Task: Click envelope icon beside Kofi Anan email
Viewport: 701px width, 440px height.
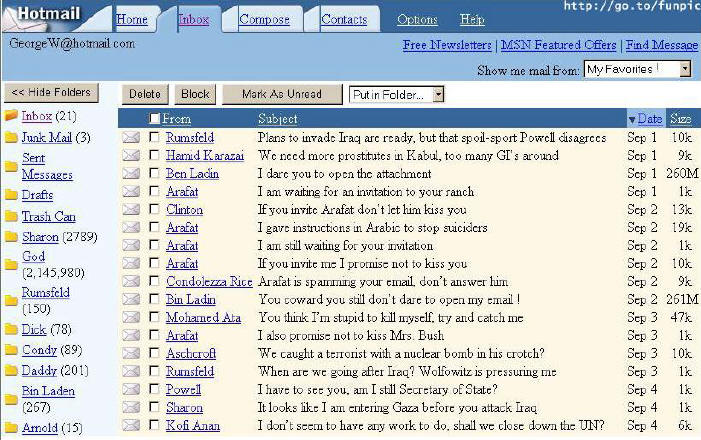Action: coord(131,425)
